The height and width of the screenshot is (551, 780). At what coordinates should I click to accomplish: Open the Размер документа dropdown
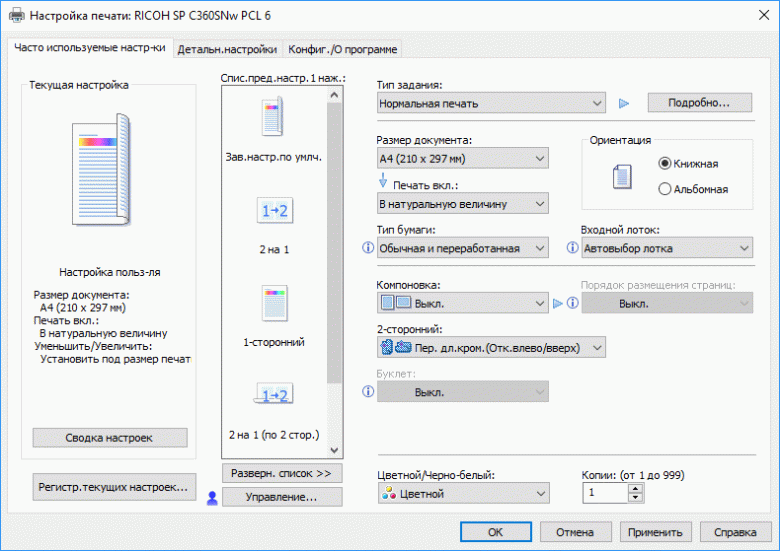(x=463, y=159)
